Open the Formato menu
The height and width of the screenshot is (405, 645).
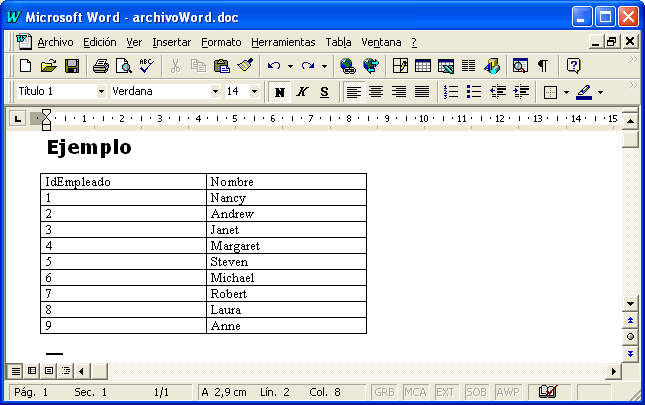tap(221, 42)
